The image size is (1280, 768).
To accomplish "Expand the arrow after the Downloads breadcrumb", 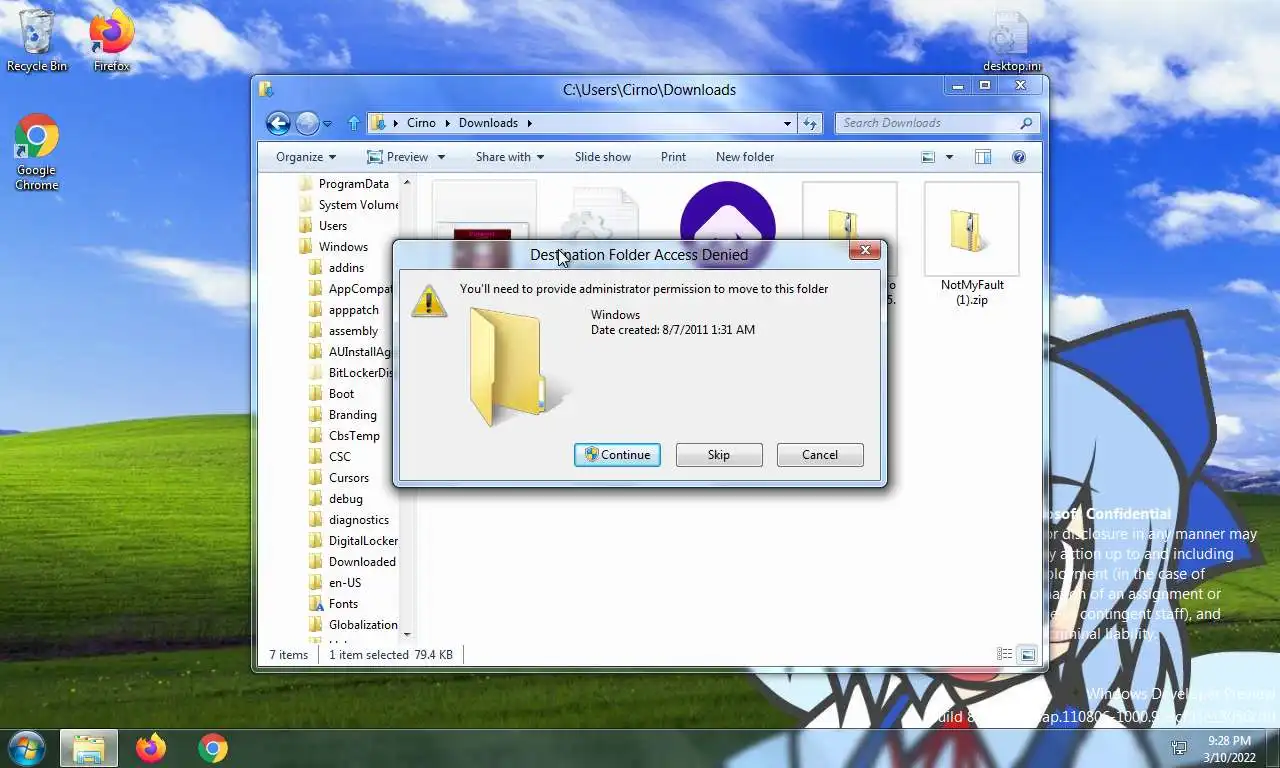I will point(530,123).
